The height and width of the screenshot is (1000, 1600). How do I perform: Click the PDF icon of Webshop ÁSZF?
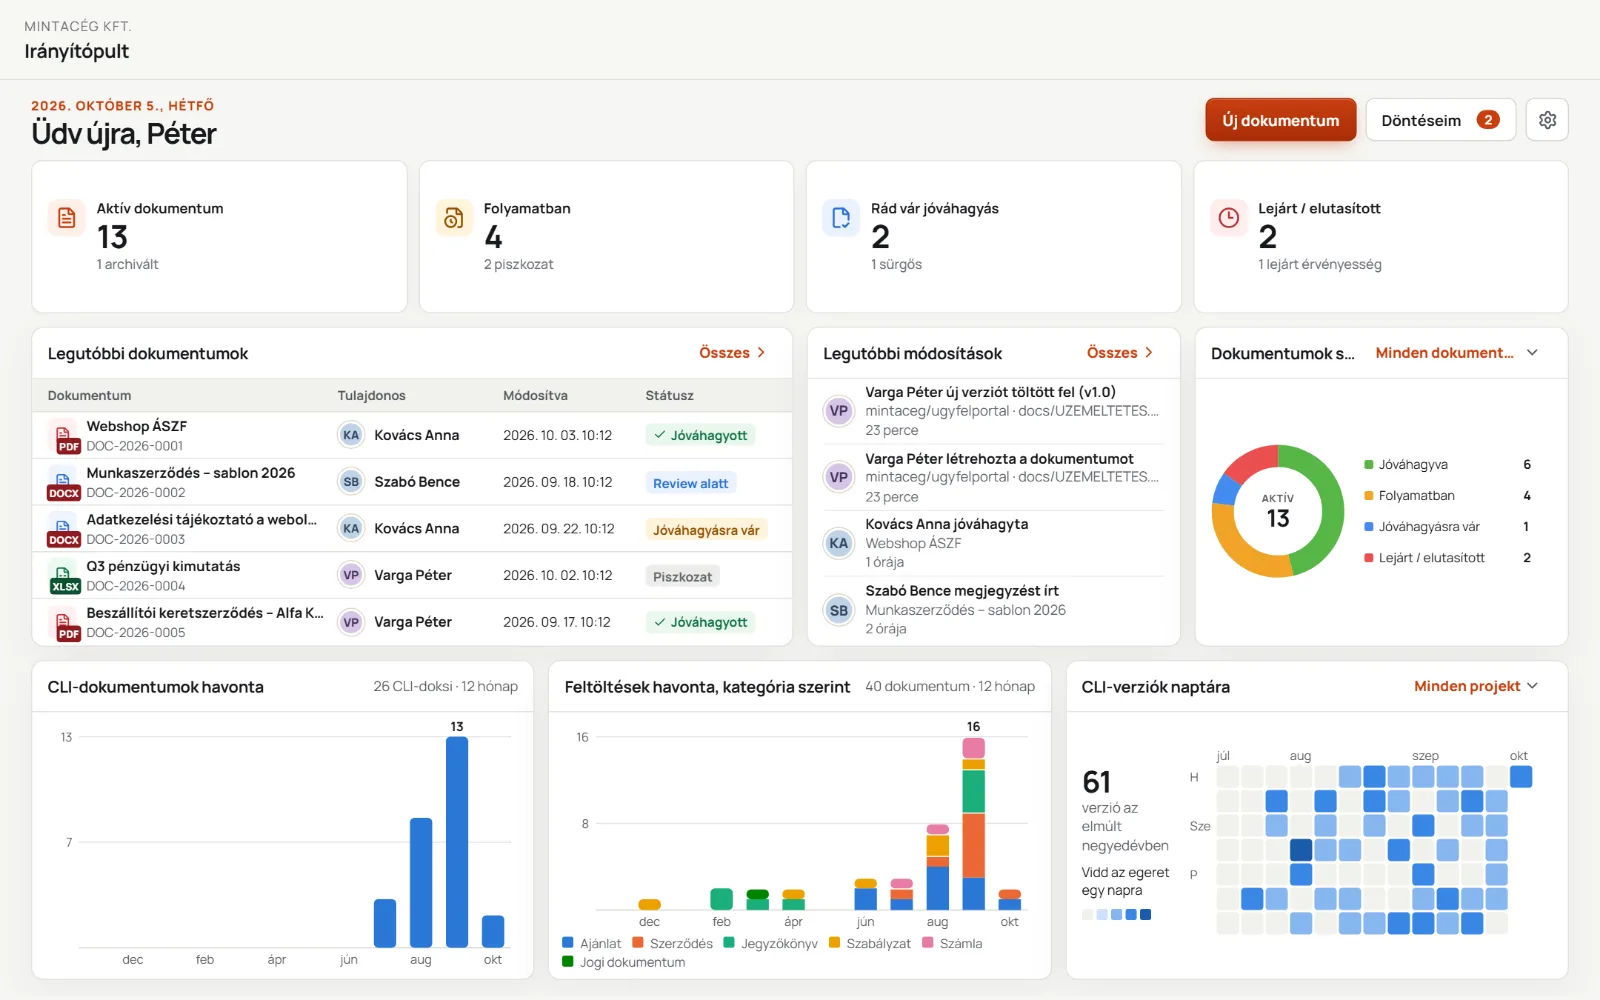point(64,436)
